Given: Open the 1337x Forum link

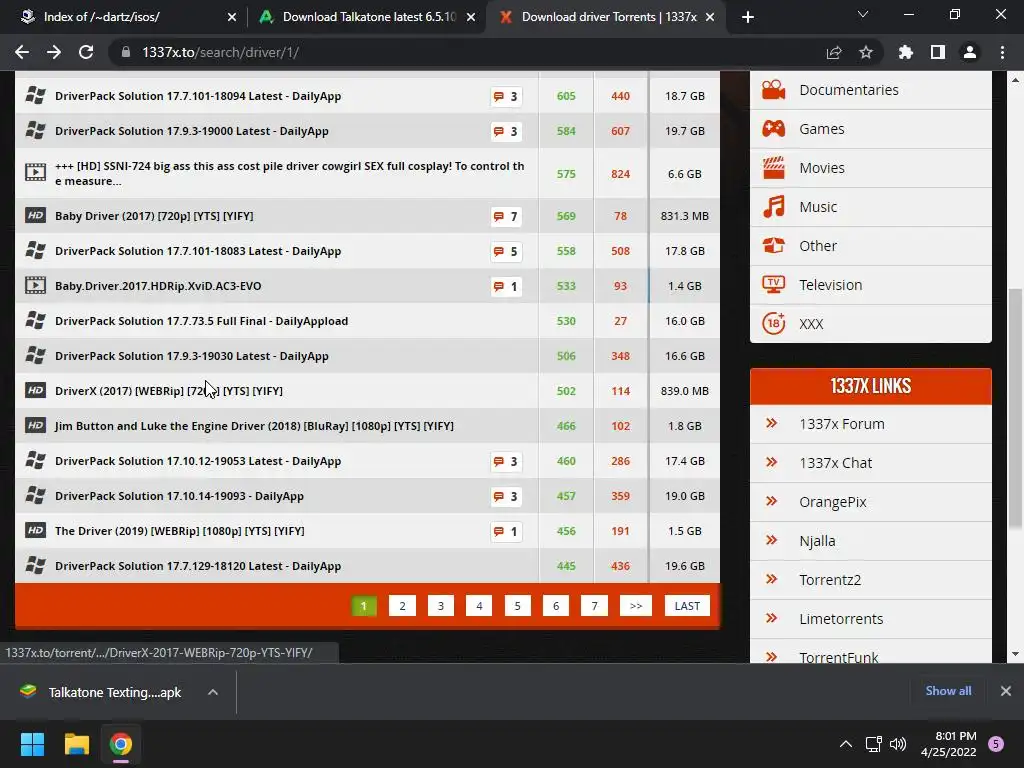Looking at the screenshot, I should click(842, 424).
